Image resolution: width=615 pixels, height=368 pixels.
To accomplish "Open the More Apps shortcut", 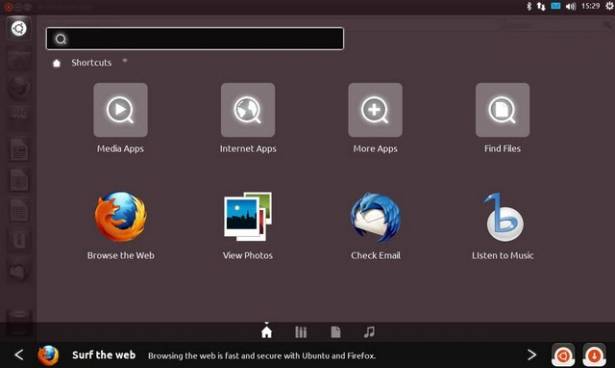I will 375,118.
